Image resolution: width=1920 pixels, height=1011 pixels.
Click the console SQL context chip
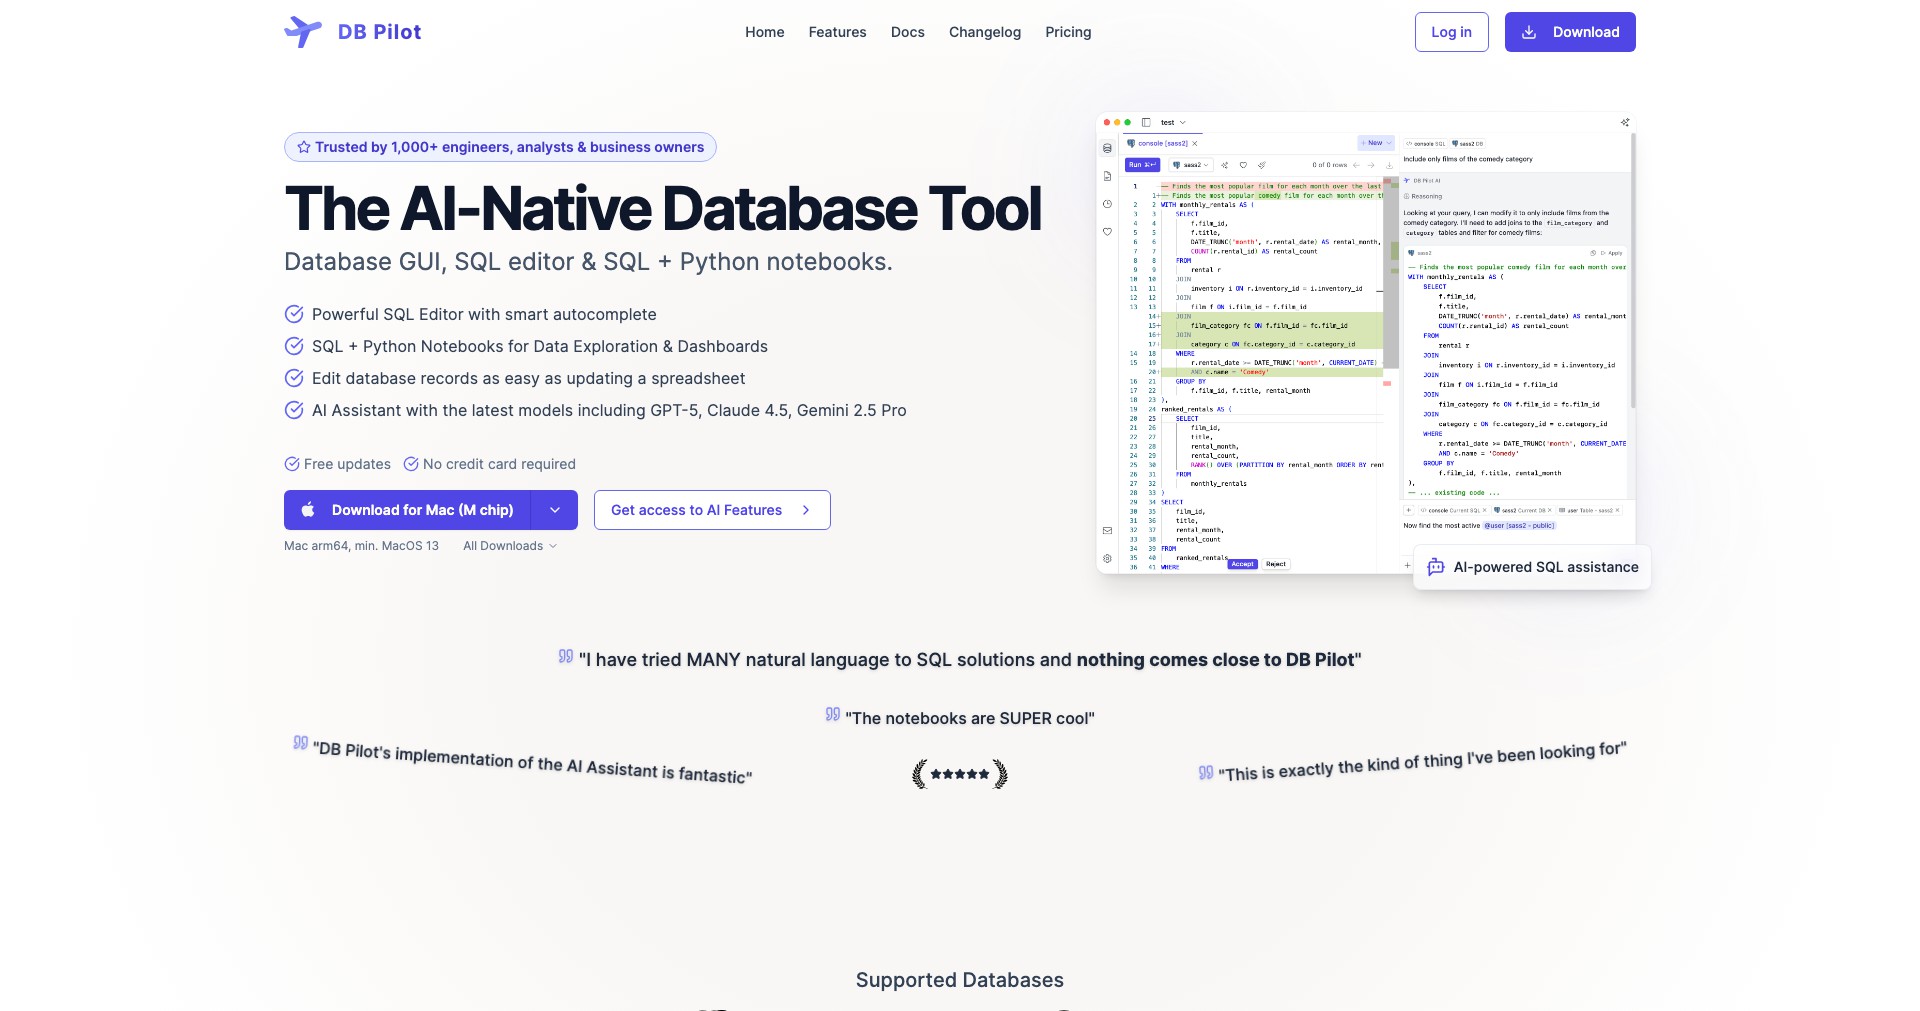click(1425, 144)
